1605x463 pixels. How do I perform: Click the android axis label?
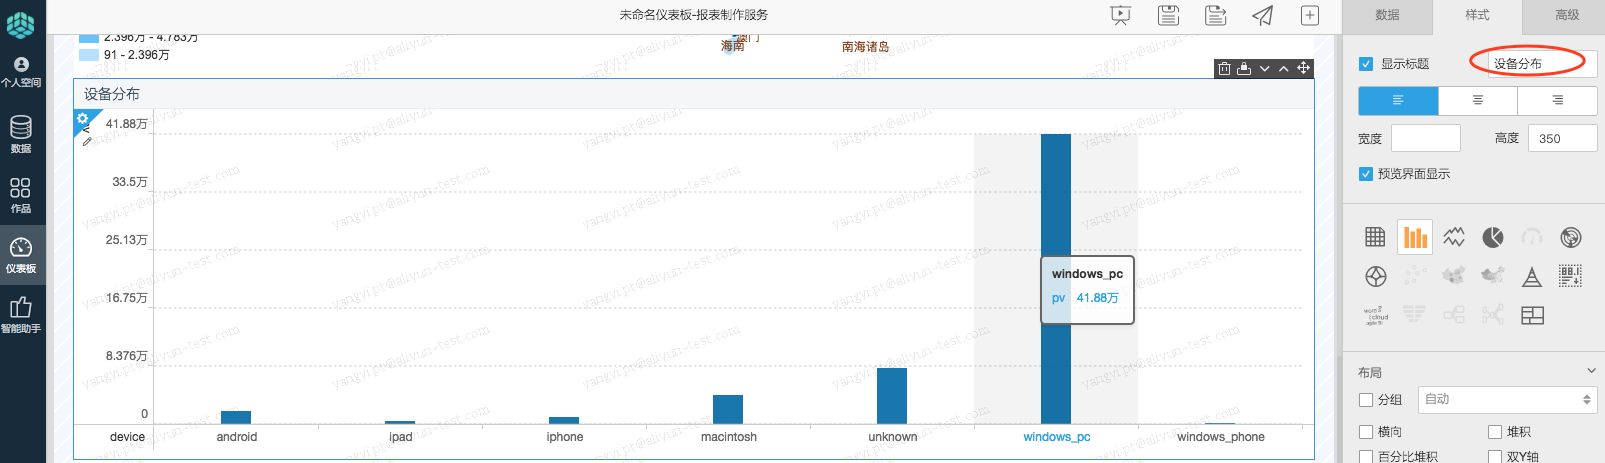[237, 437]
